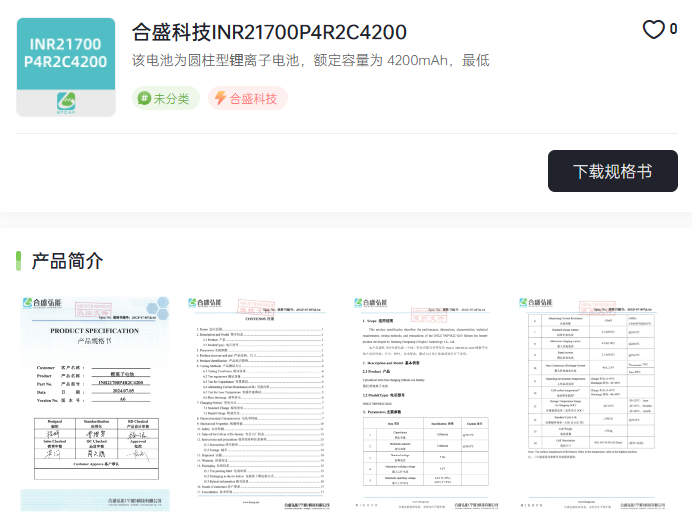Open the Contents page thumbnail

[260, 404]
